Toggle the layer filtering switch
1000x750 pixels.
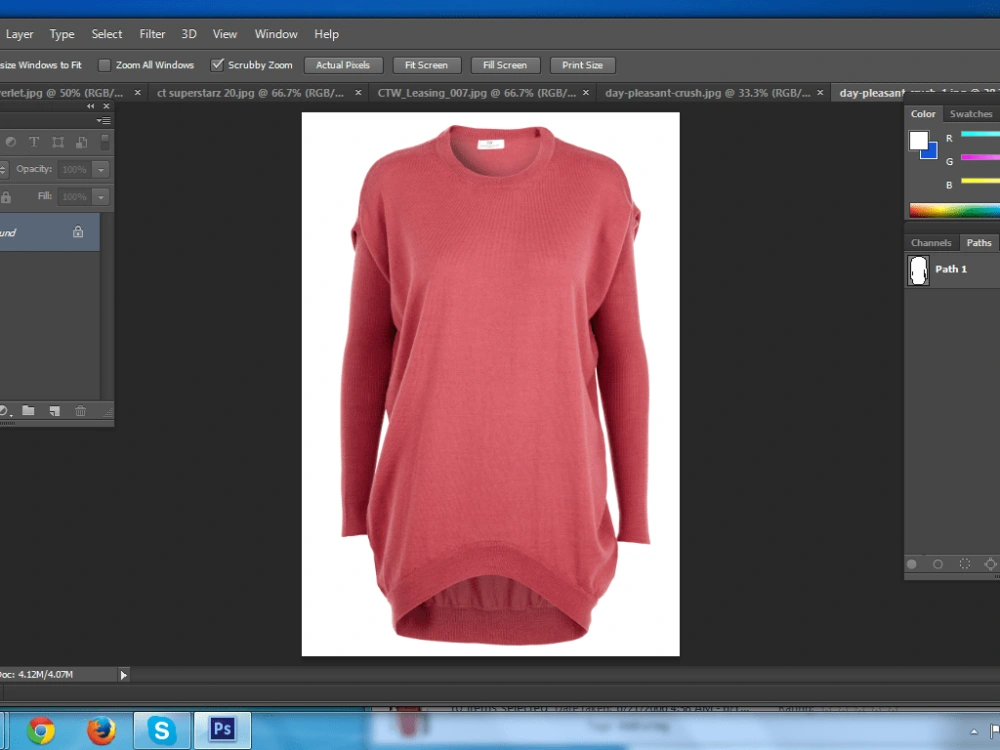105,142
